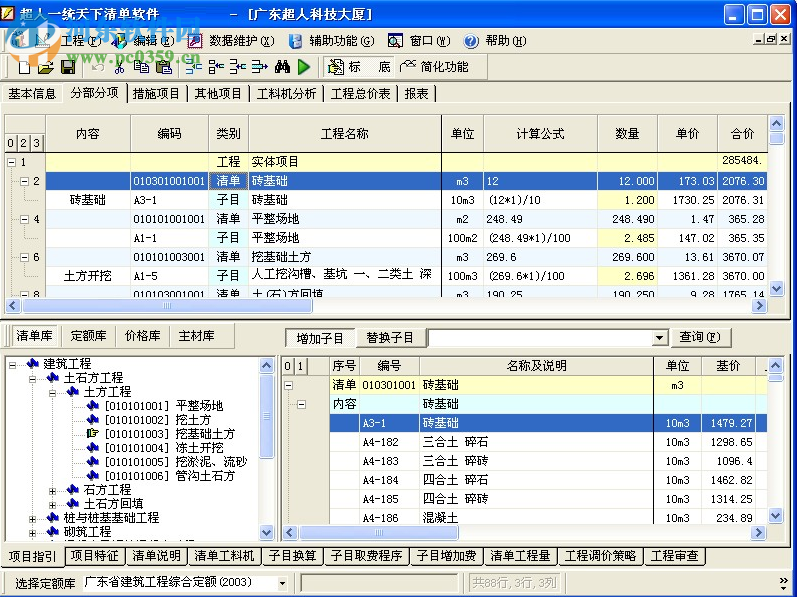Select A4-185 四合土 碎砖 row
Viewport: 797px width, 597px height.
point(548,499)
